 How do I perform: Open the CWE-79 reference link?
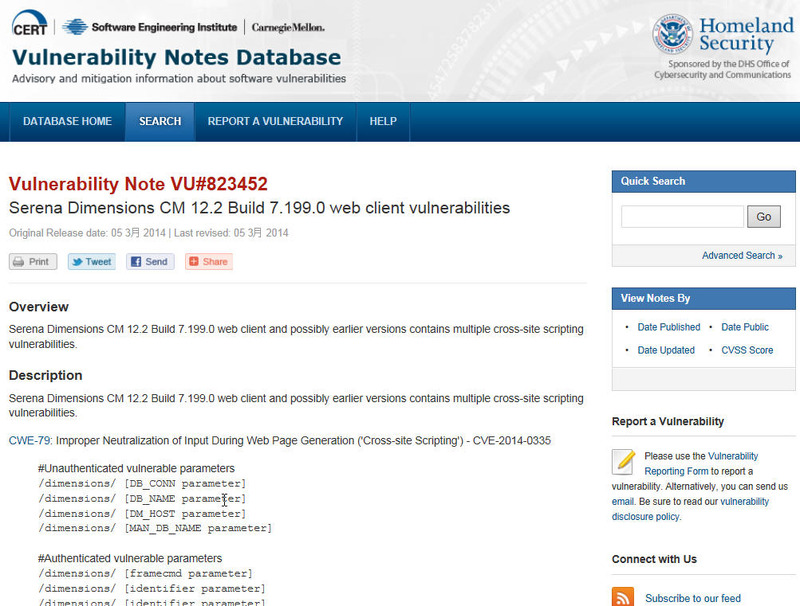(29, 440)
